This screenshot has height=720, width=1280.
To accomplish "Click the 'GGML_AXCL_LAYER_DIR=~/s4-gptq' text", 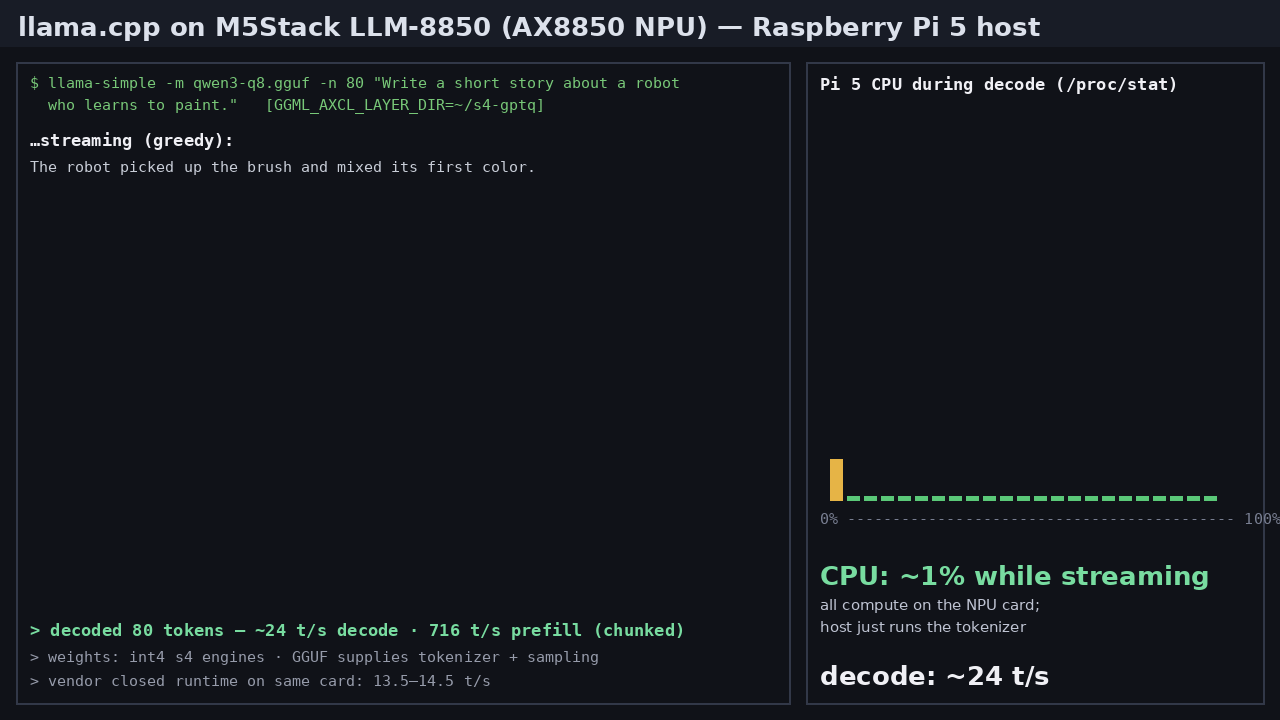I will point(405,106).
